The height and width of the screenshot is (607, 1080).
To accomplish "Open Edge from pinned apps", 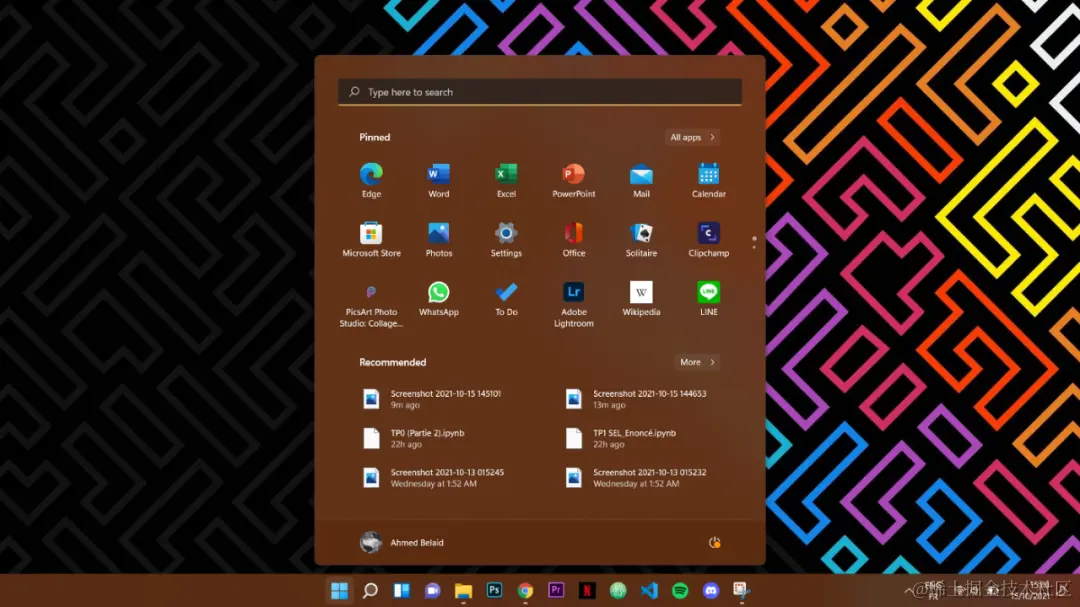I will point(371,181).
